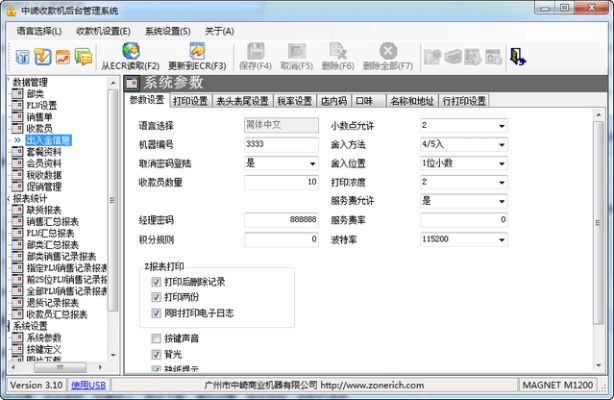Click the 使用USB link in status bar

coord(85,386)
